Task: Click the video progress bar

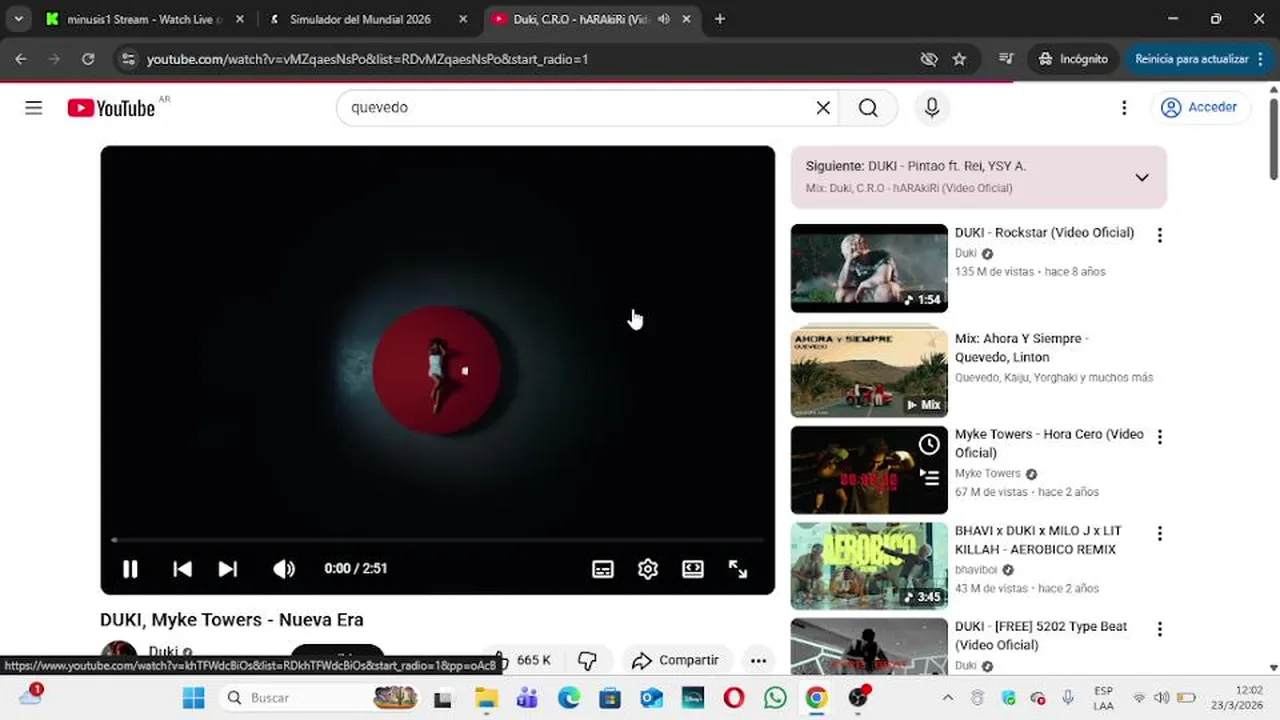Action: pyautogui.click(x=438, y=540)
